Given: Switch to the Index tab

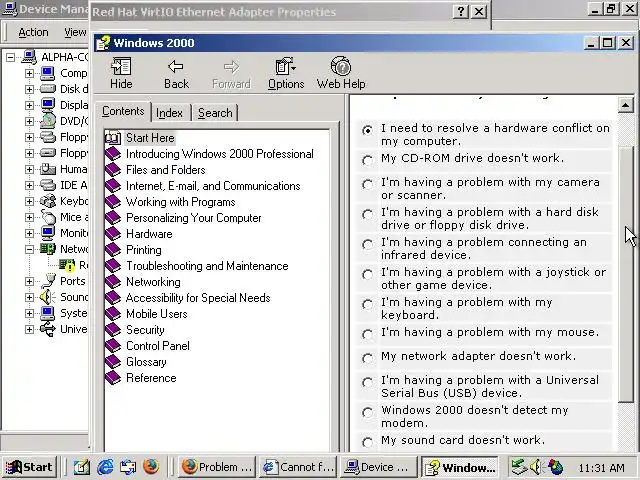Looking at the screenshot, I should point(169,113).
